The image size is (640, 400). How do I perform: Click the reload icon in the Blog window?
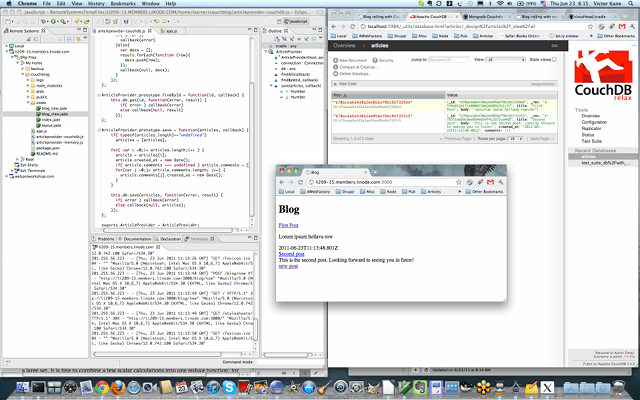(300, 182)
